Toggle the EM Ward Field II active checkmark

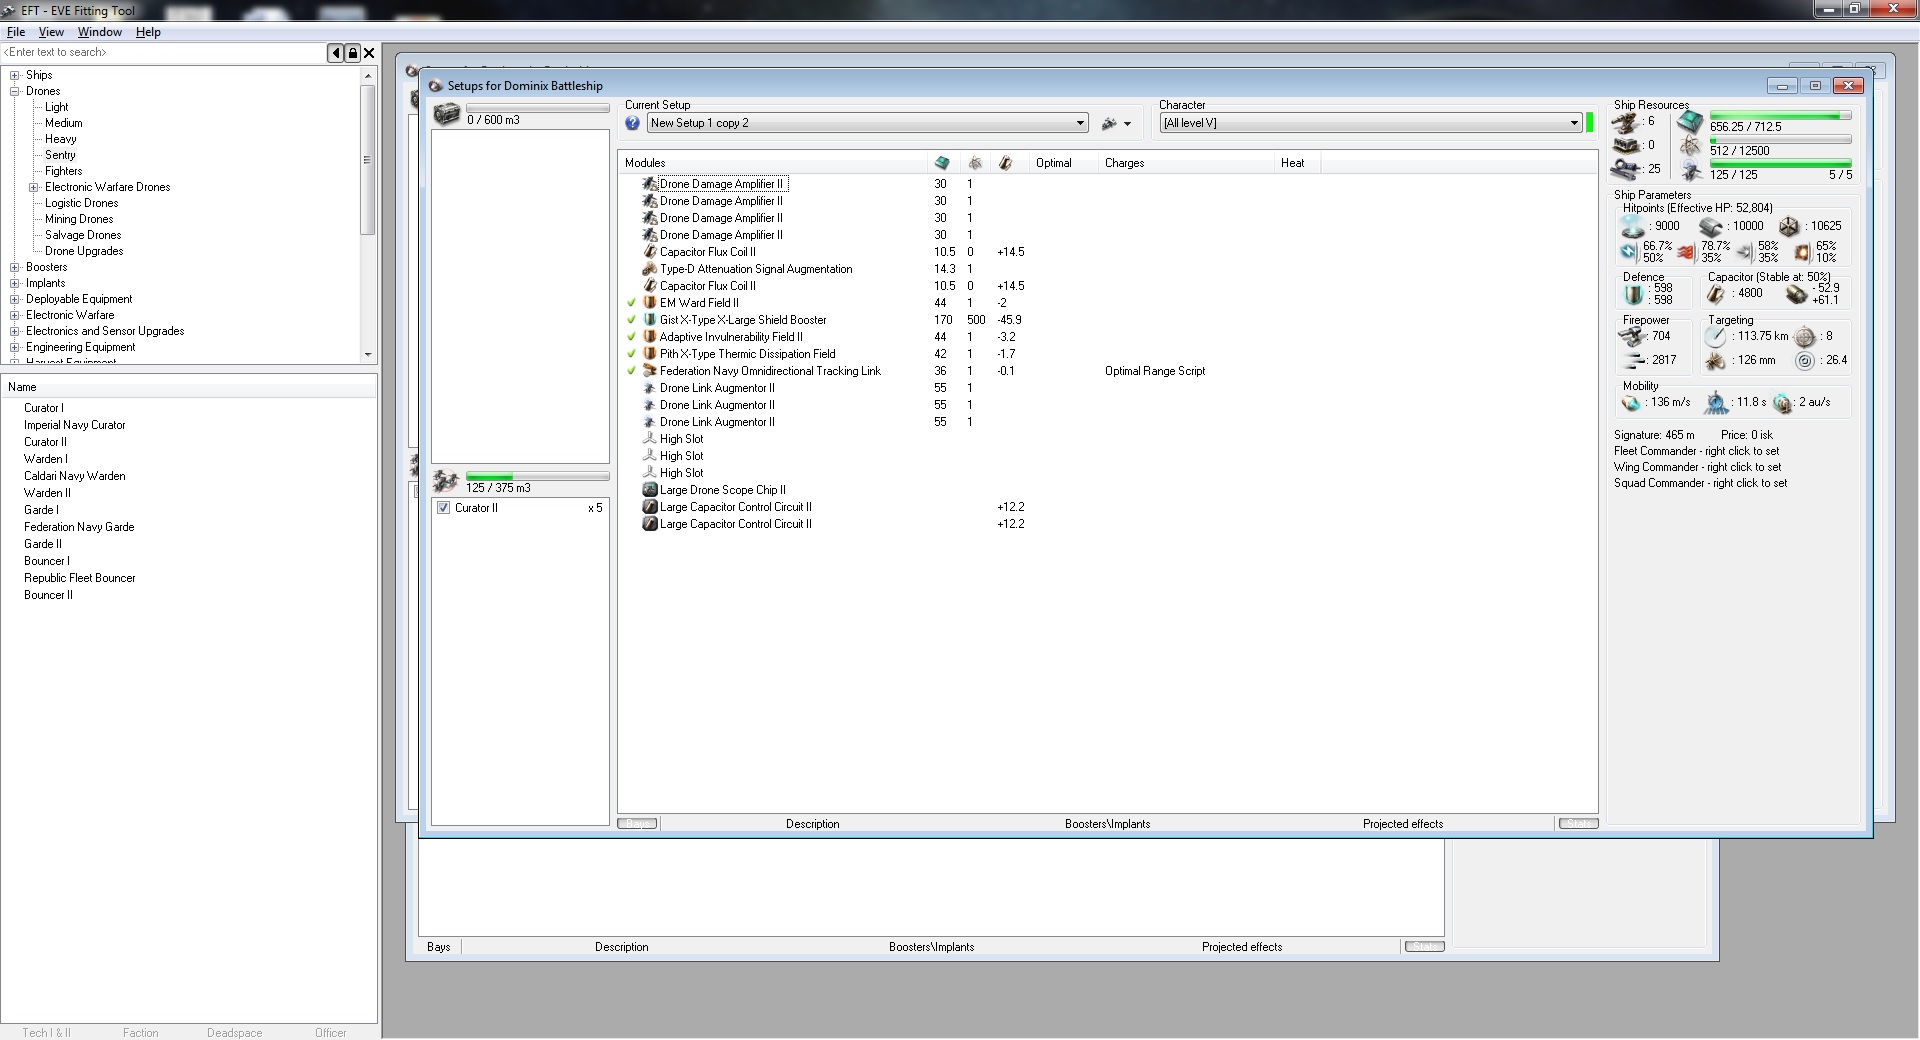pyautogui.click(x=631, y=303)
